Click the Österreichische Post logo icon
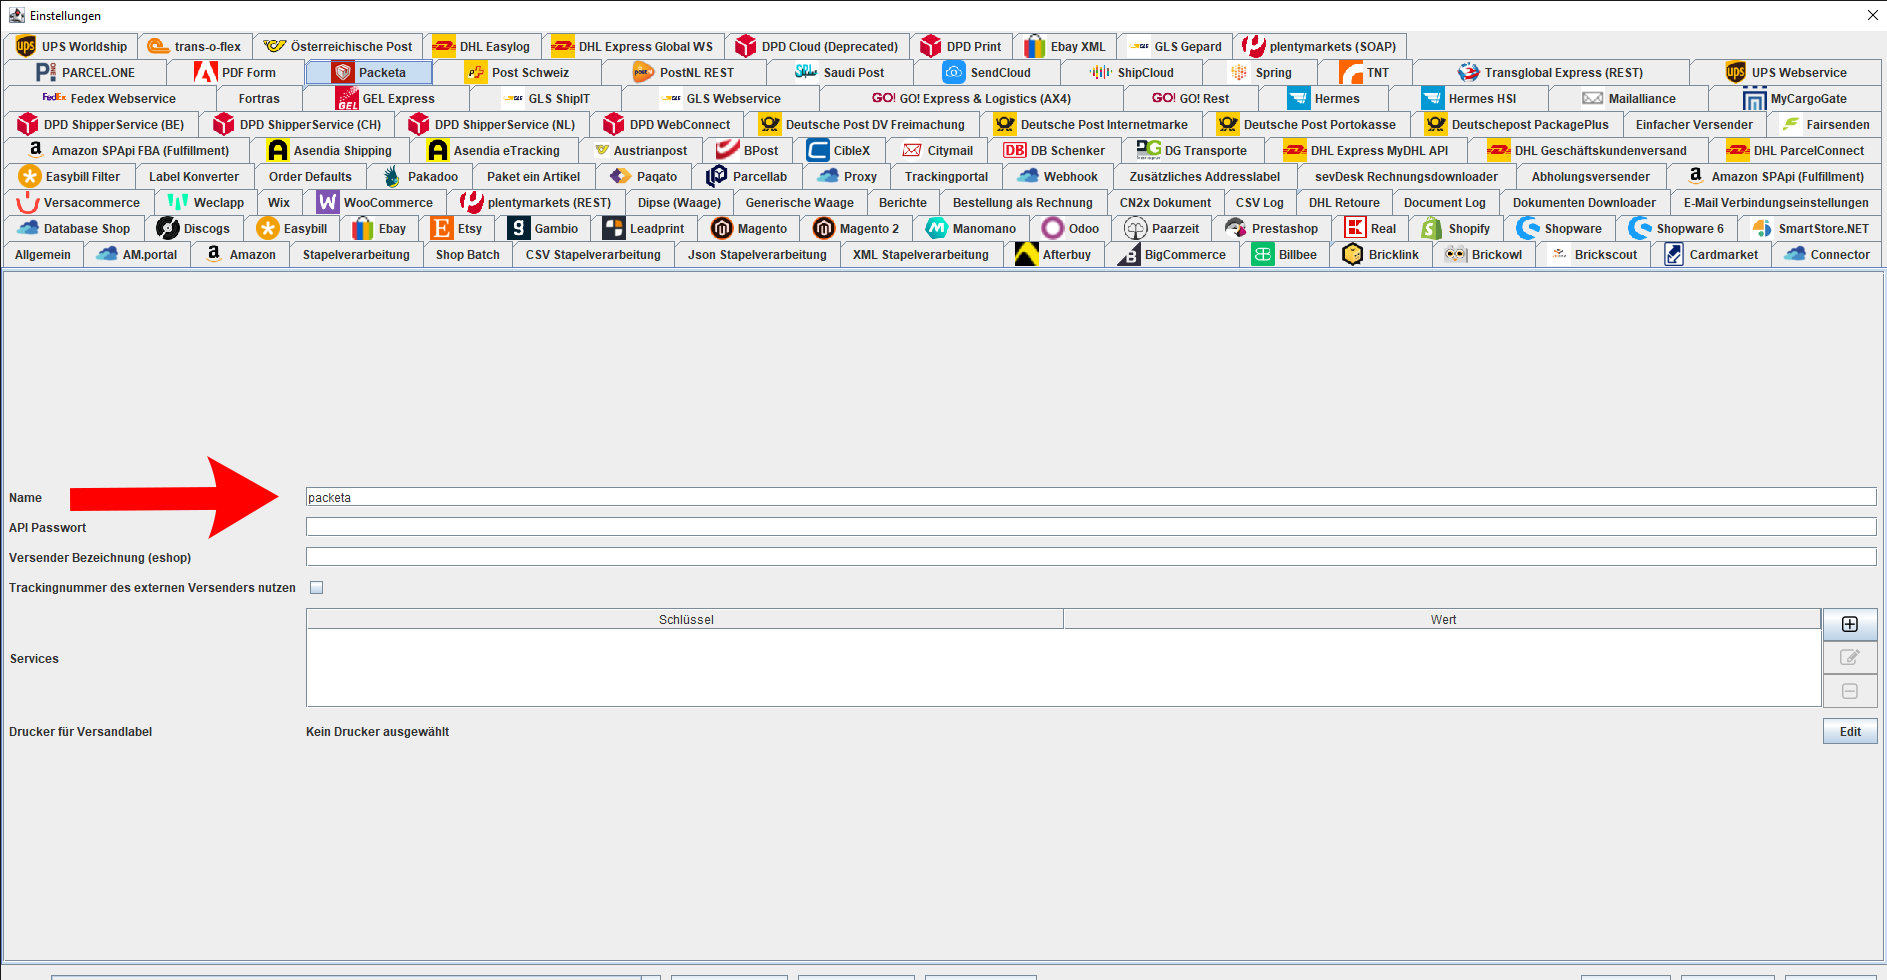The height and width of the screenshot is (980, 1887). pos(274,46)
